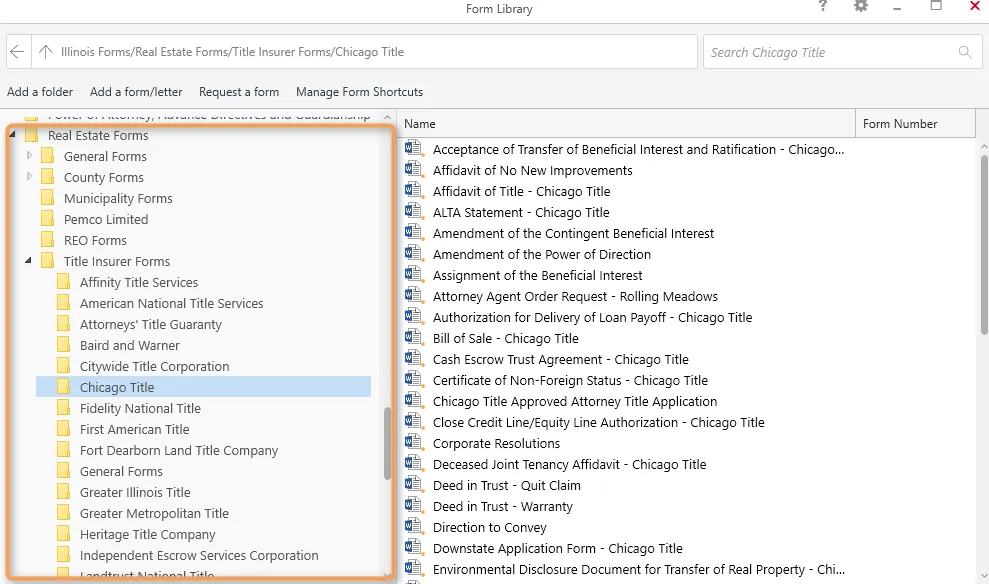Screen dimensions: 989x584
Task: Click folder icon next to Fidelity National Title
Action: [63, 408]
